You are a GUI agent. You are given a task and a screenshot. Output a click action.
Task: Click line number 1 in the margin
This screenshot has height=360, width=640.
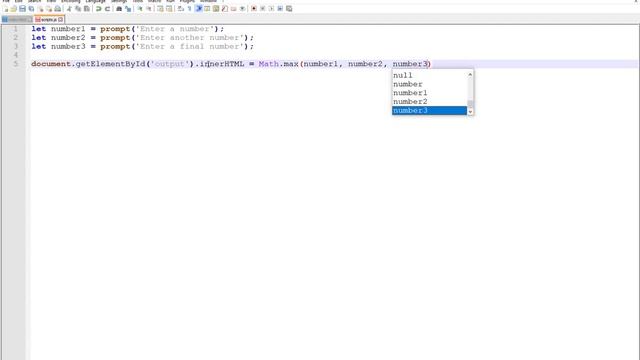[x=16, y=29]
